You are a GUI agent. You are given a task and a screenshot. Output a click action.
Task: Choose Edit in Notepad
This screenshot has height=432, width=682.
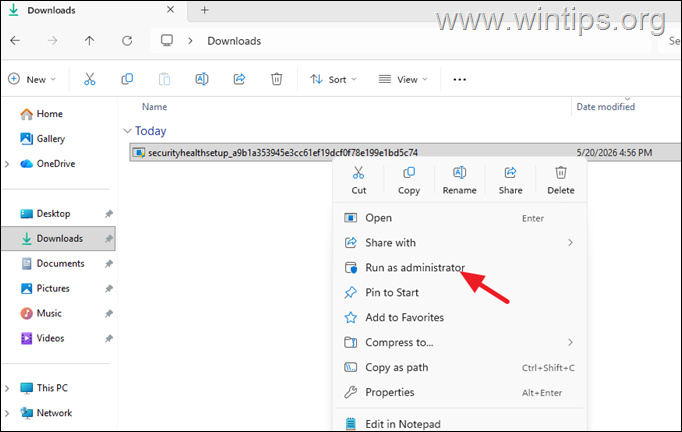[x=459, y=423]
